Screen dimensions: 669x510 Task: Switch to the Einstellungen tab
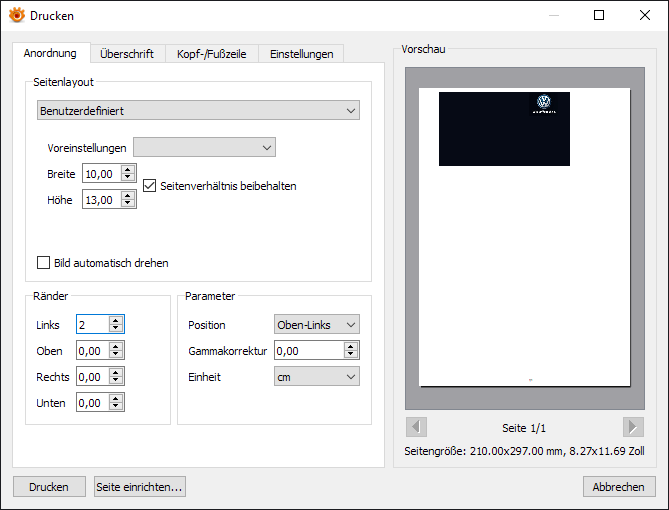[x=301, y=54]
